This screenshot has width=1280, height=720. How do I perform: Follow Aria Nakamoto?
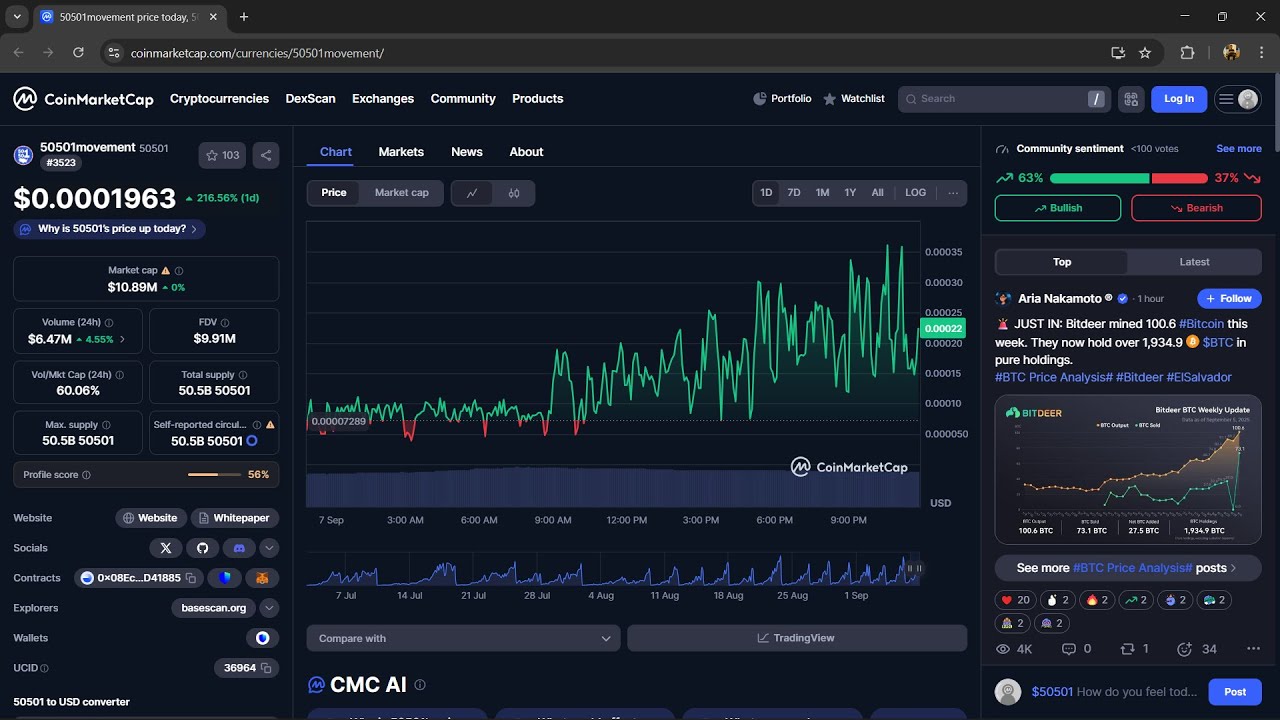(x=1229, y=298)
